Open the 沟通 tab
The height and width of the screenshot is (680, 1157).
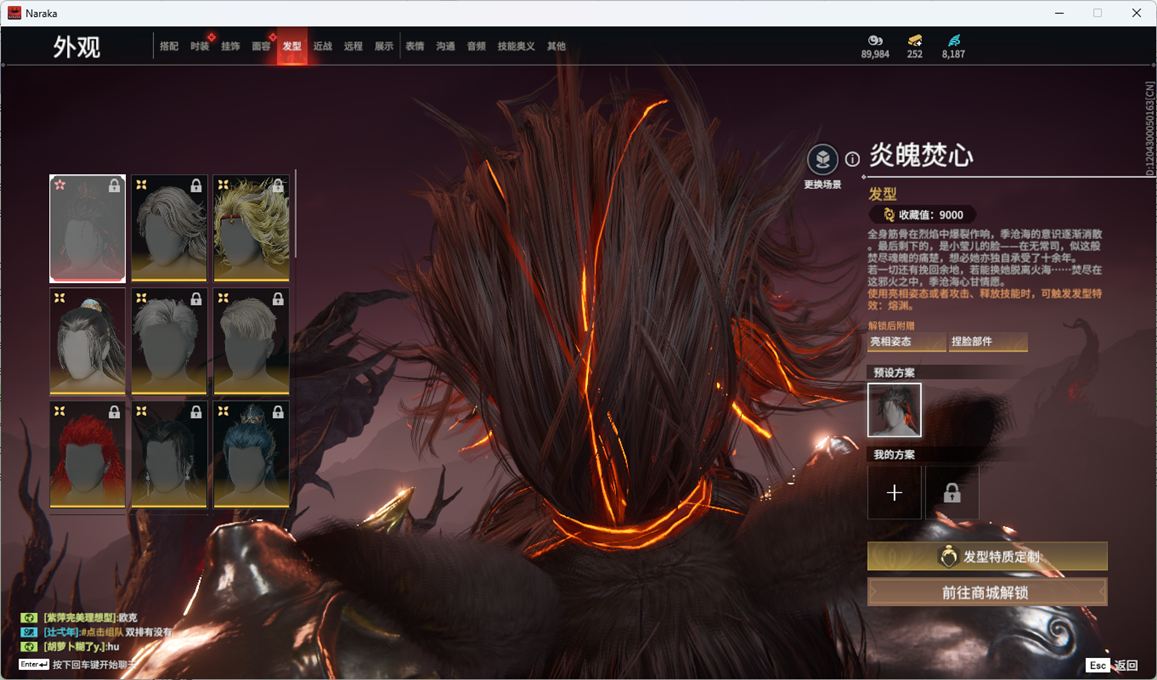446,46
